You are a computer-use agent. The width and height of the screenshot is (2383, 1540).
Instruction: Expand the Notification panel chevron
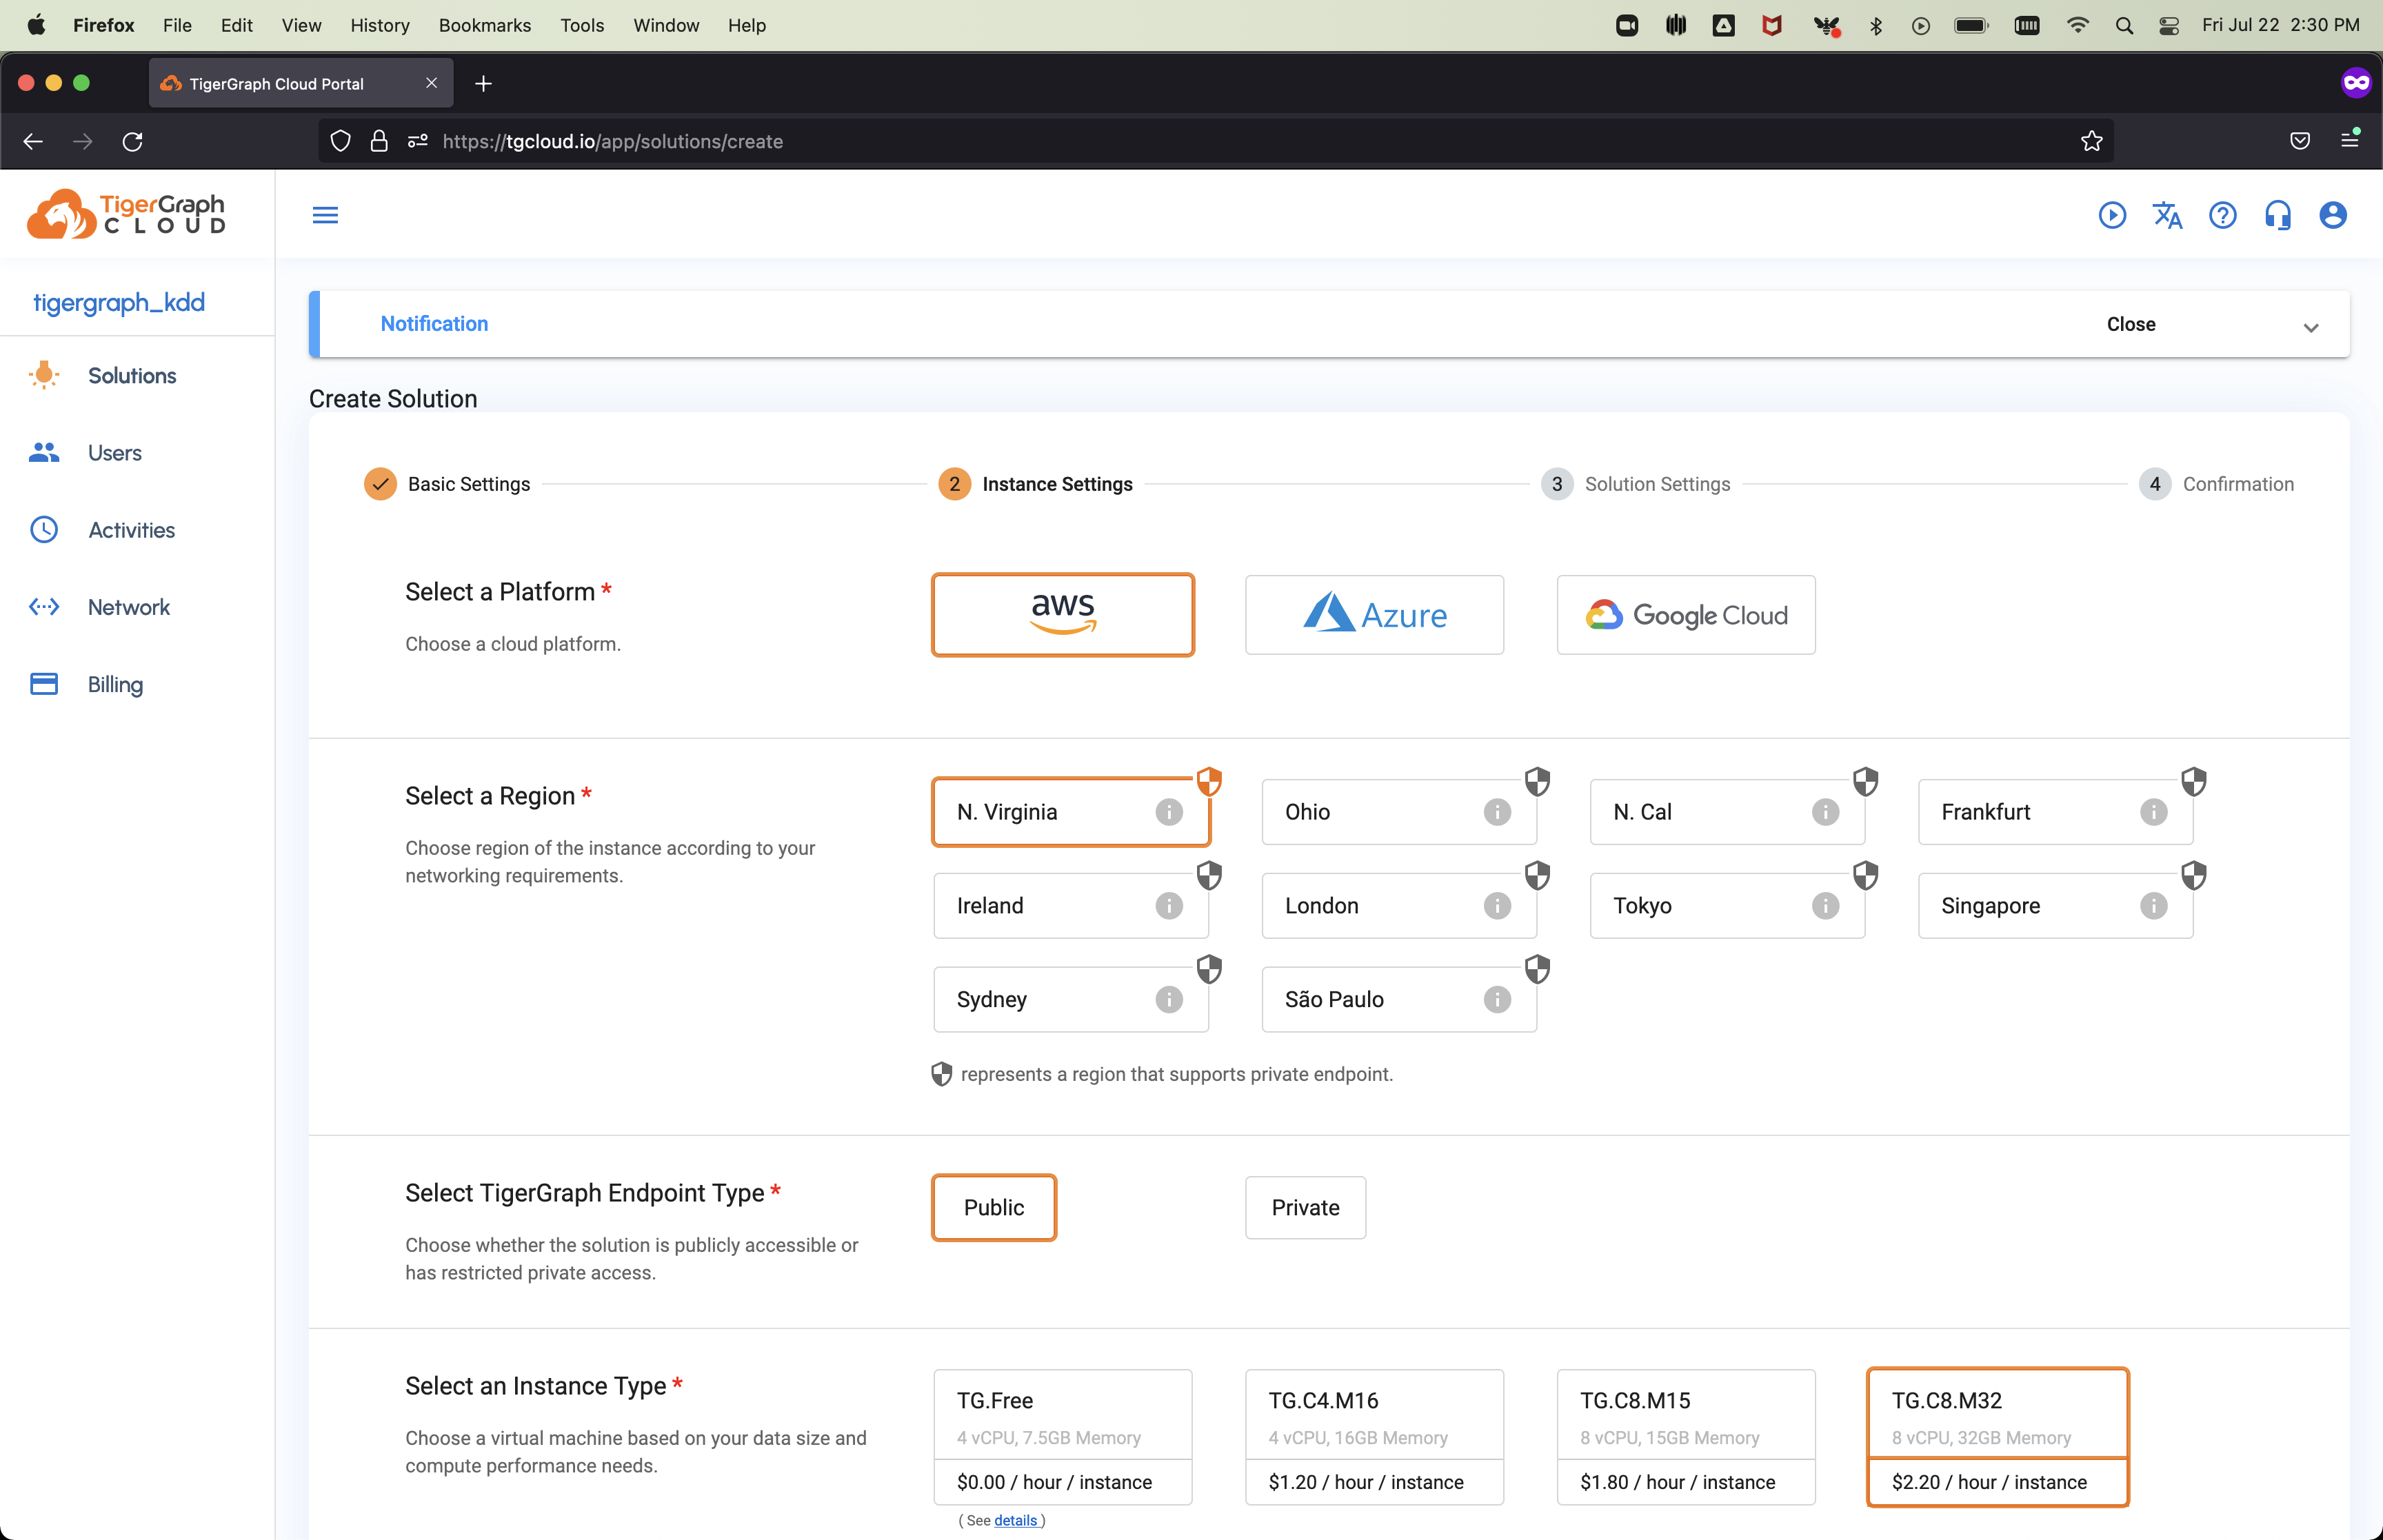pos(2310,327)
